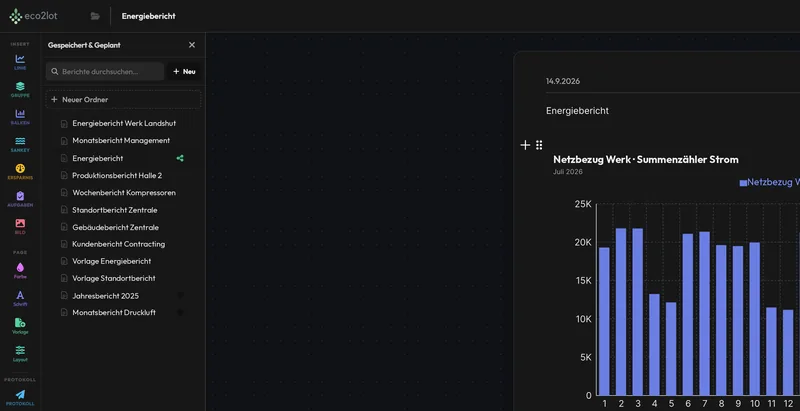Click the Juli 2026 chart subtitle
Image resolution: width=800 pixels, height=411 pixels.
pyautogui.click(x=568, y=172)
